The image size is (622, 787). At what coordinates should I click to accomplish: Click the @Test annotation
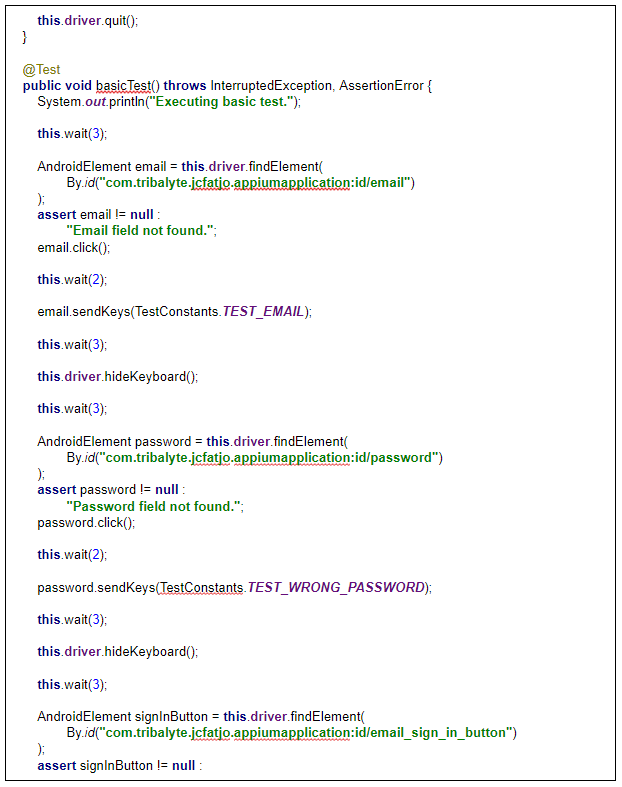[x=41, y=70]
